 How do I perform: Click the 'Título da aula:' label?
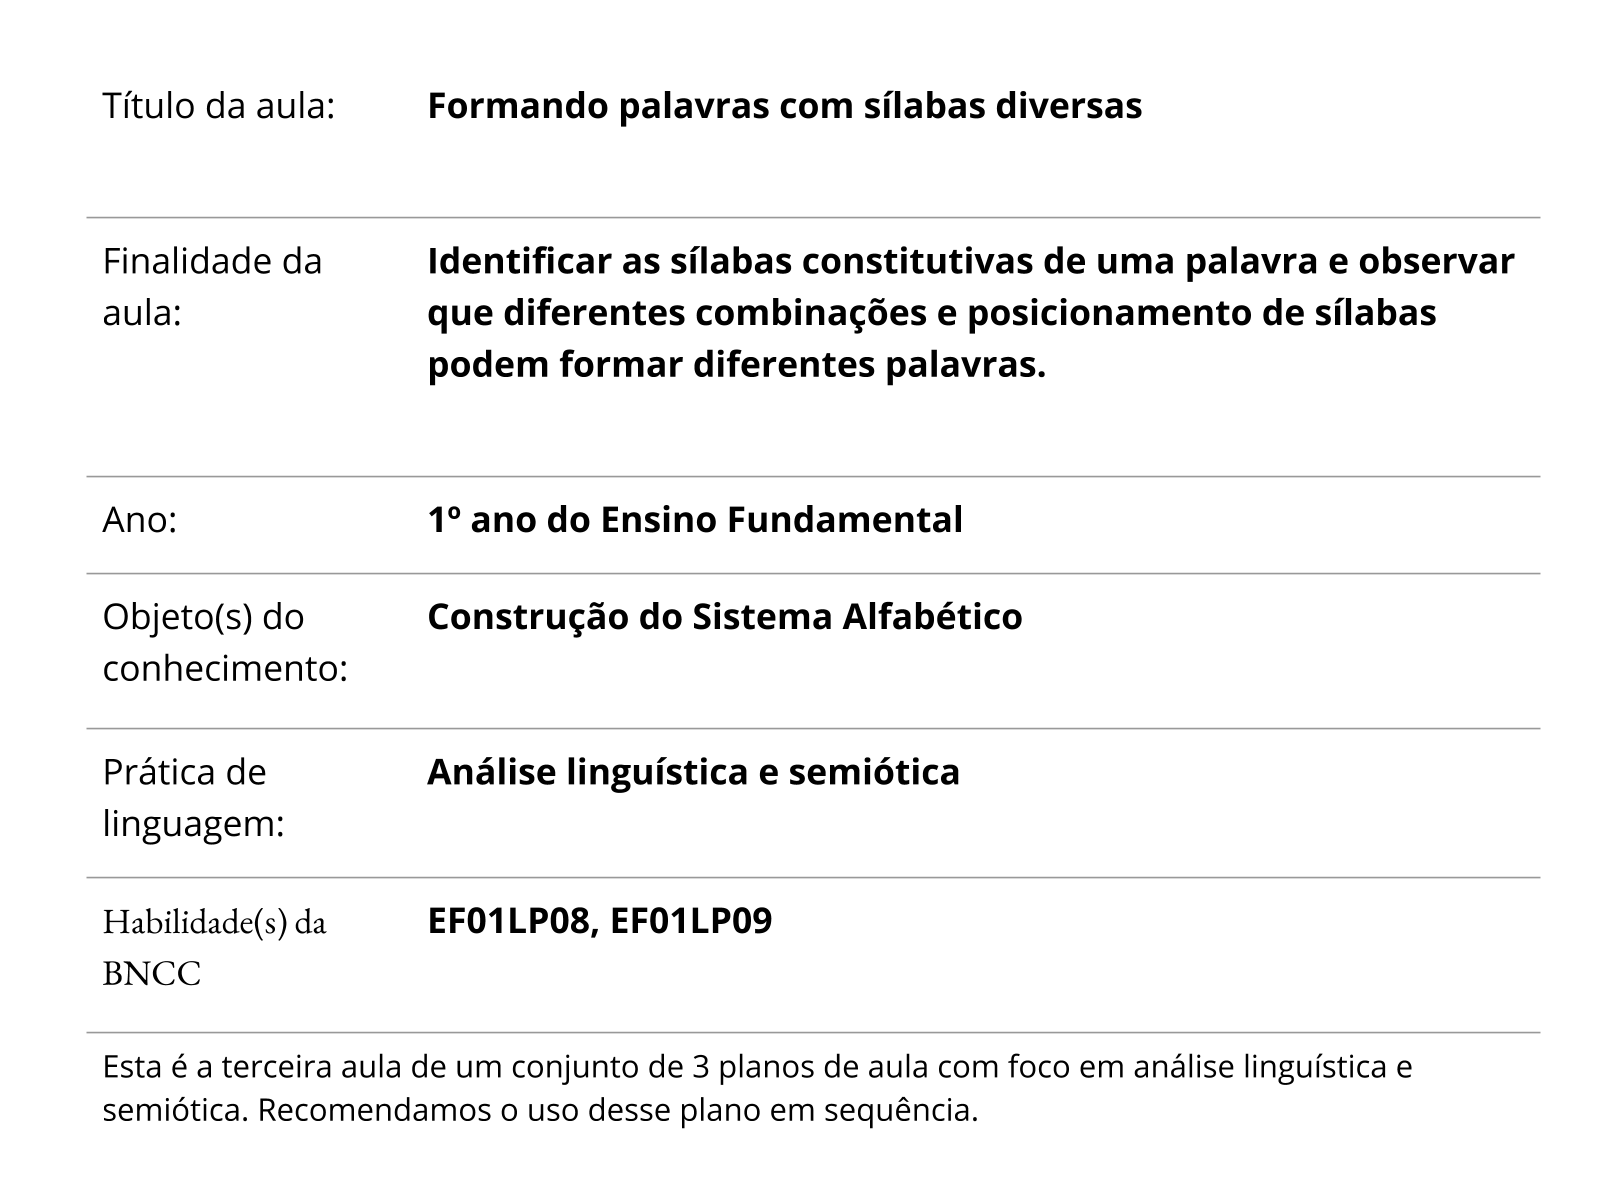tap(218, 105)
